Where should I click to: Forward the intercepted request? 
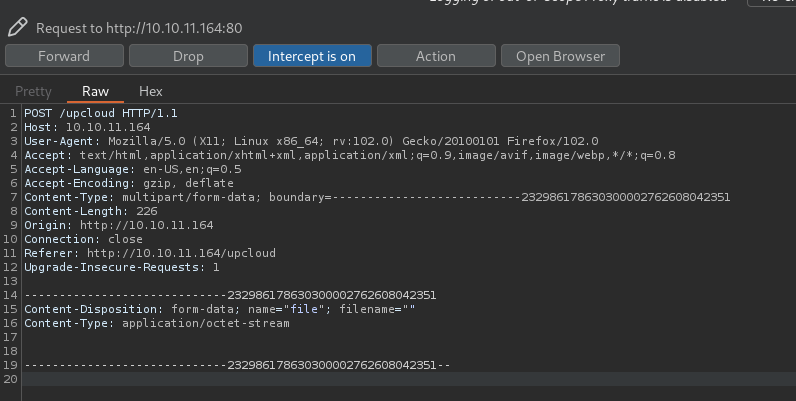64,56
